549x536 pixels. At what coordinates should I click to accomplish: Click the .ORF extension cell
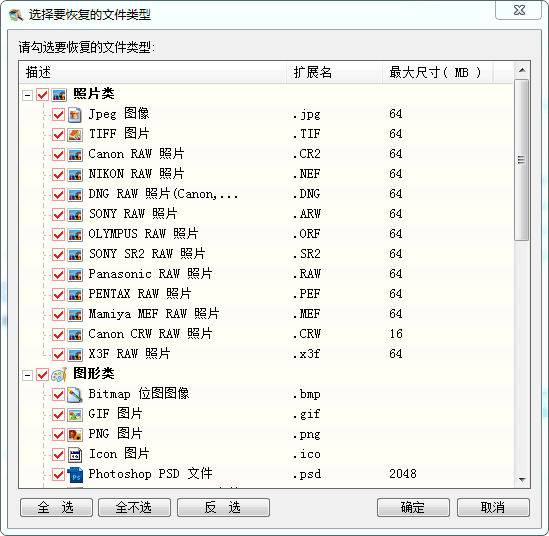[306, 234]
